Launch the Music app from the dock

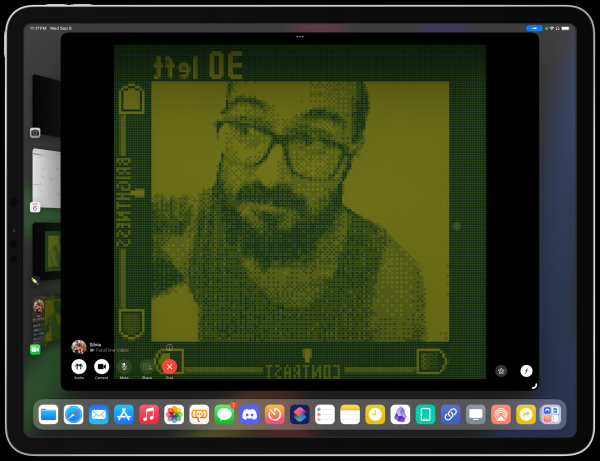pos(149,415)
